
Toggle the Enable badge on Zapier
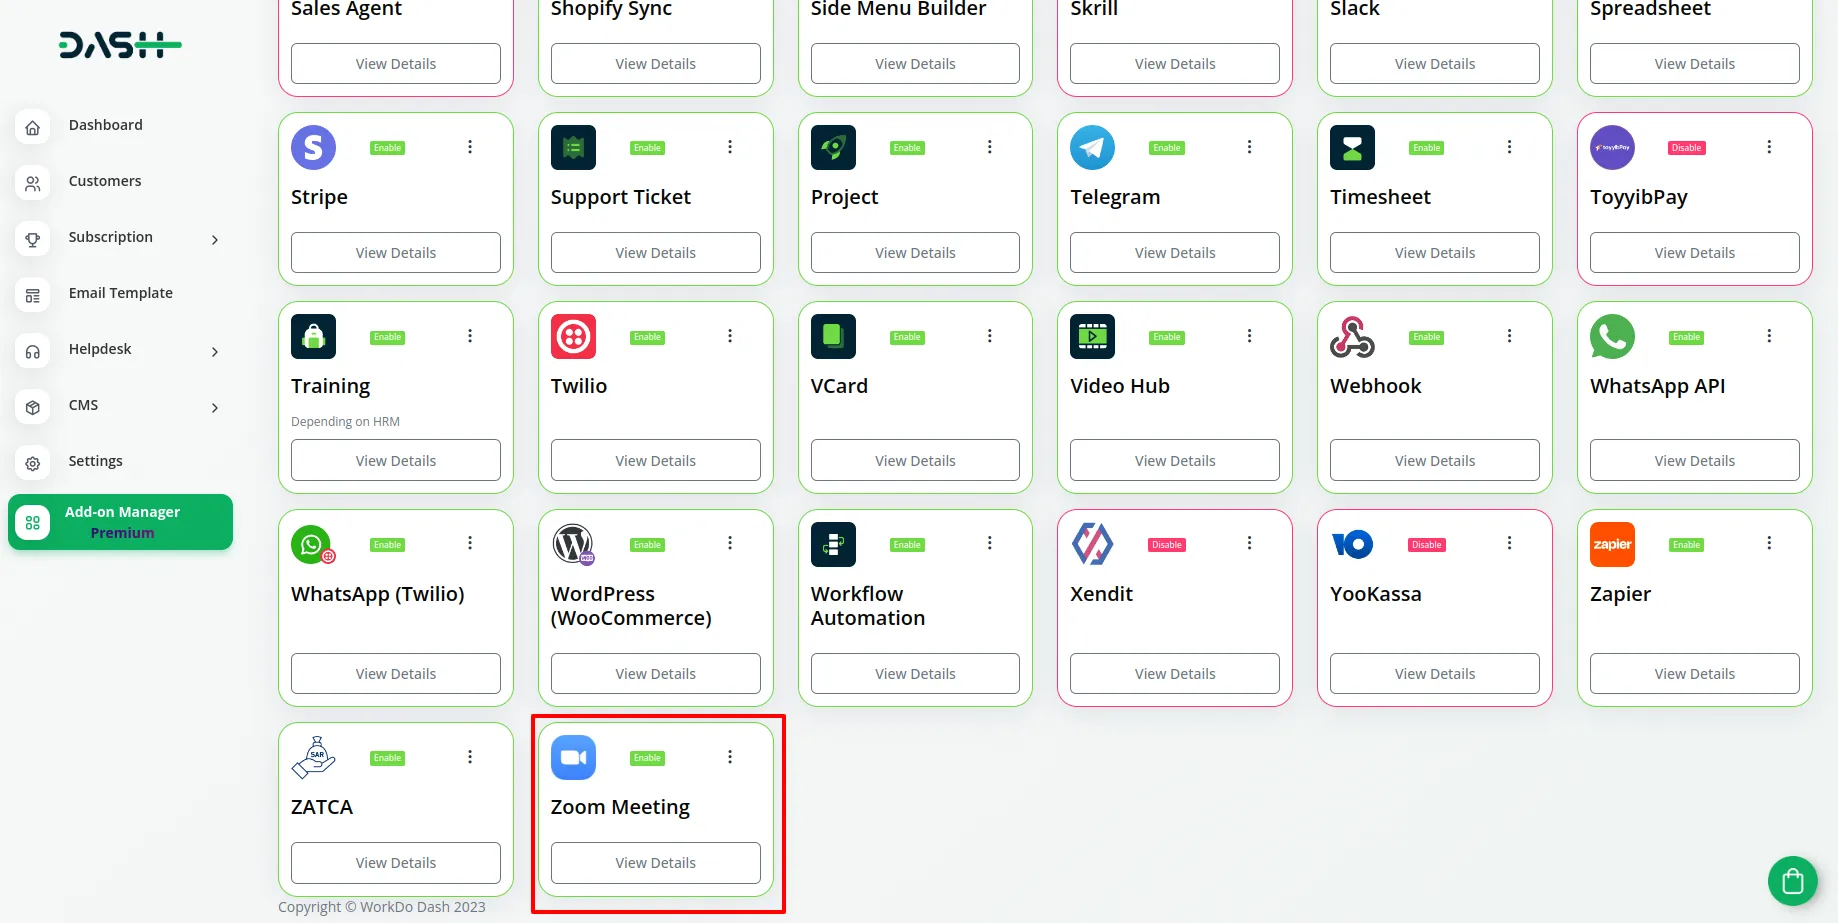point(1686,545)
